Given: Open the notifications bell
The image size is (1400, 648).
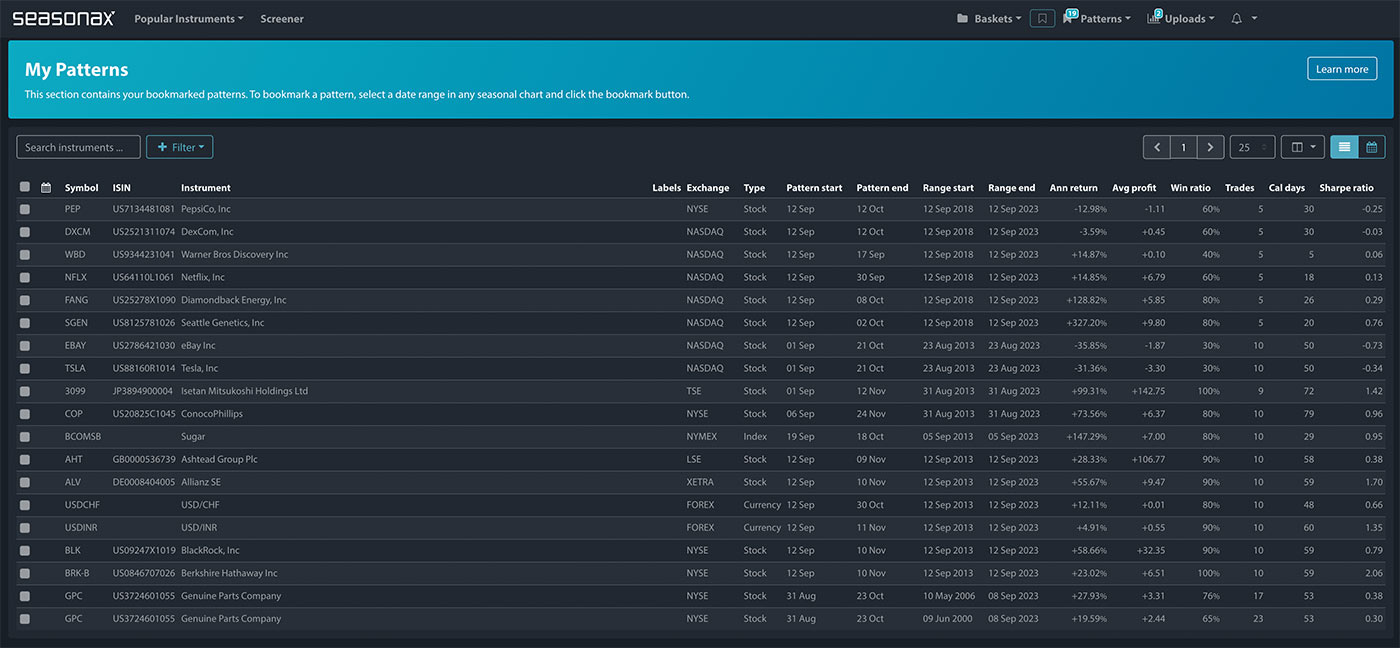Looking at the screenshot, I should tap(1237, 18).
